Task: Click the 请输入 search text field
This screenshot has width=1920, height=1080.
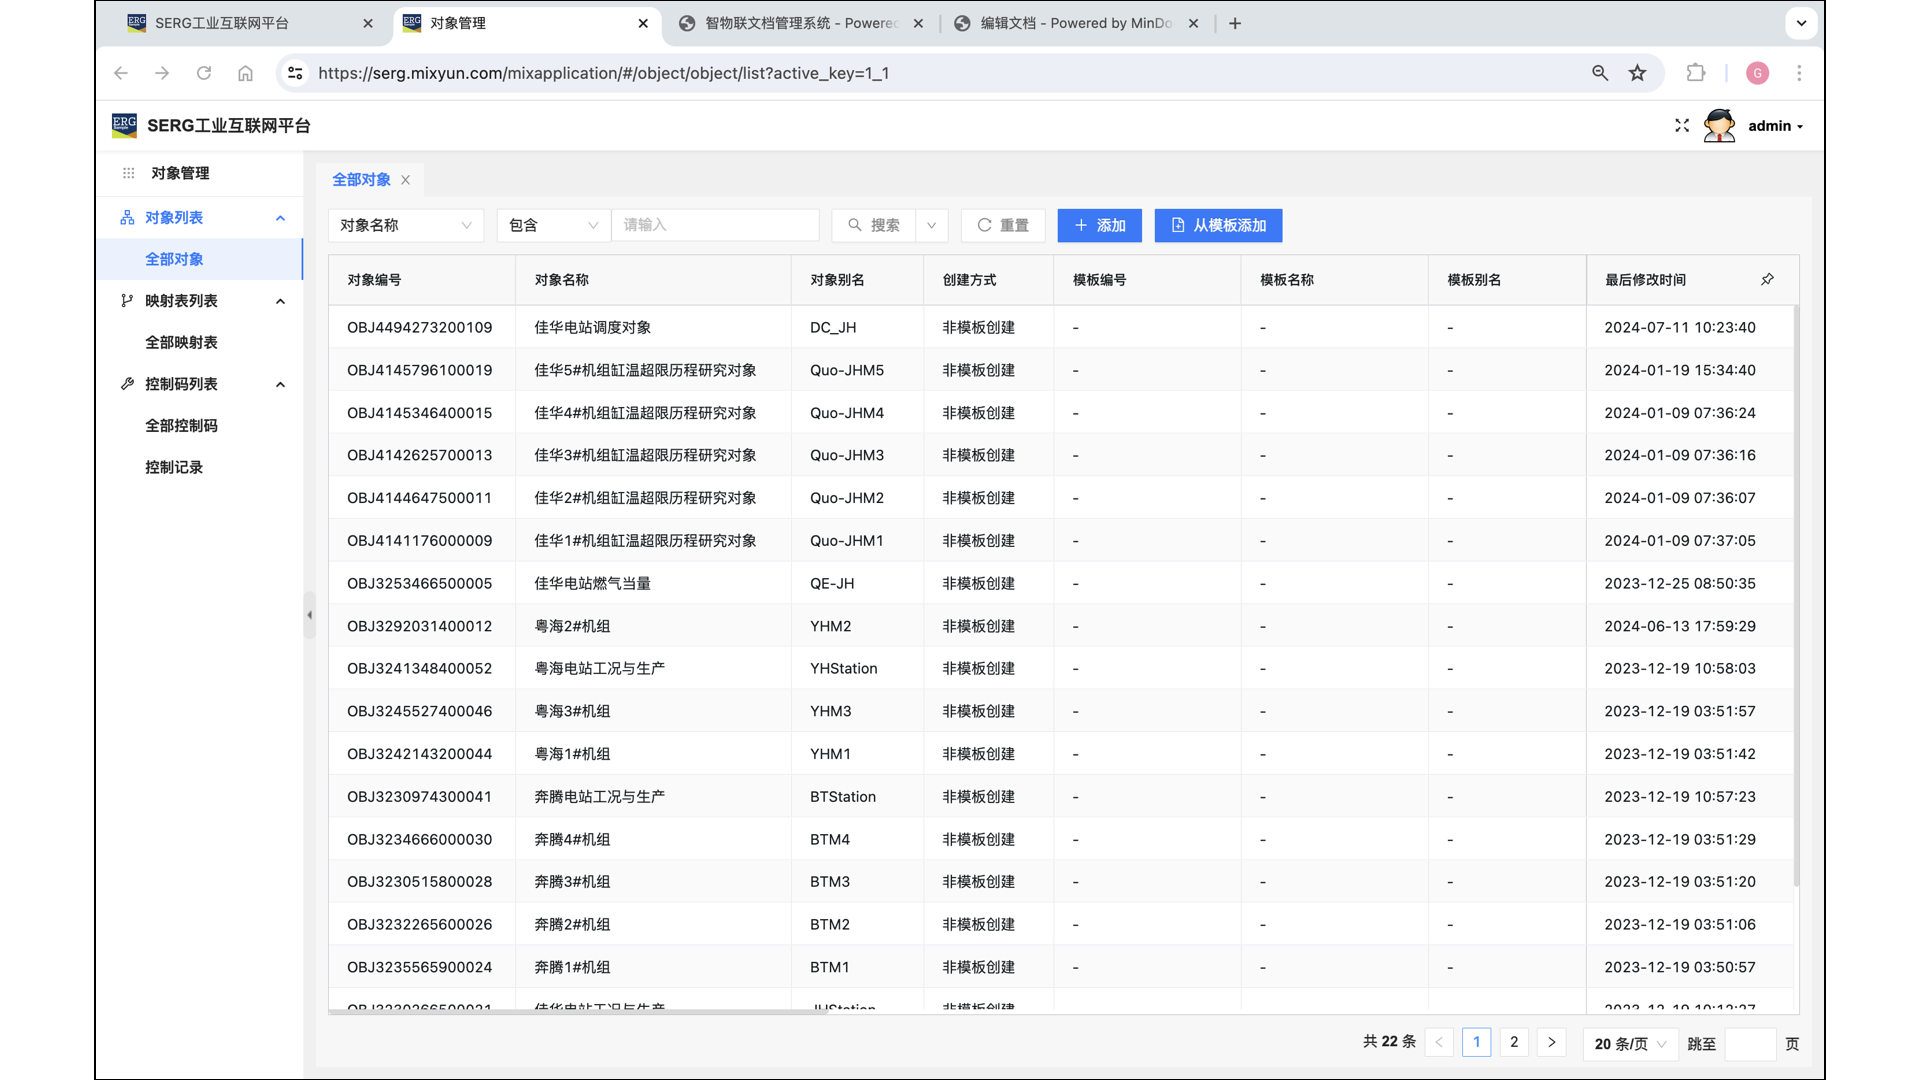Action: 714,225
